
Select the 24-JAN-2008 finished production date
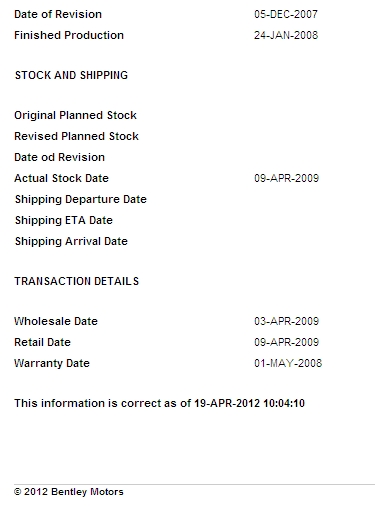pyautogui.click(x=286, y=35)
